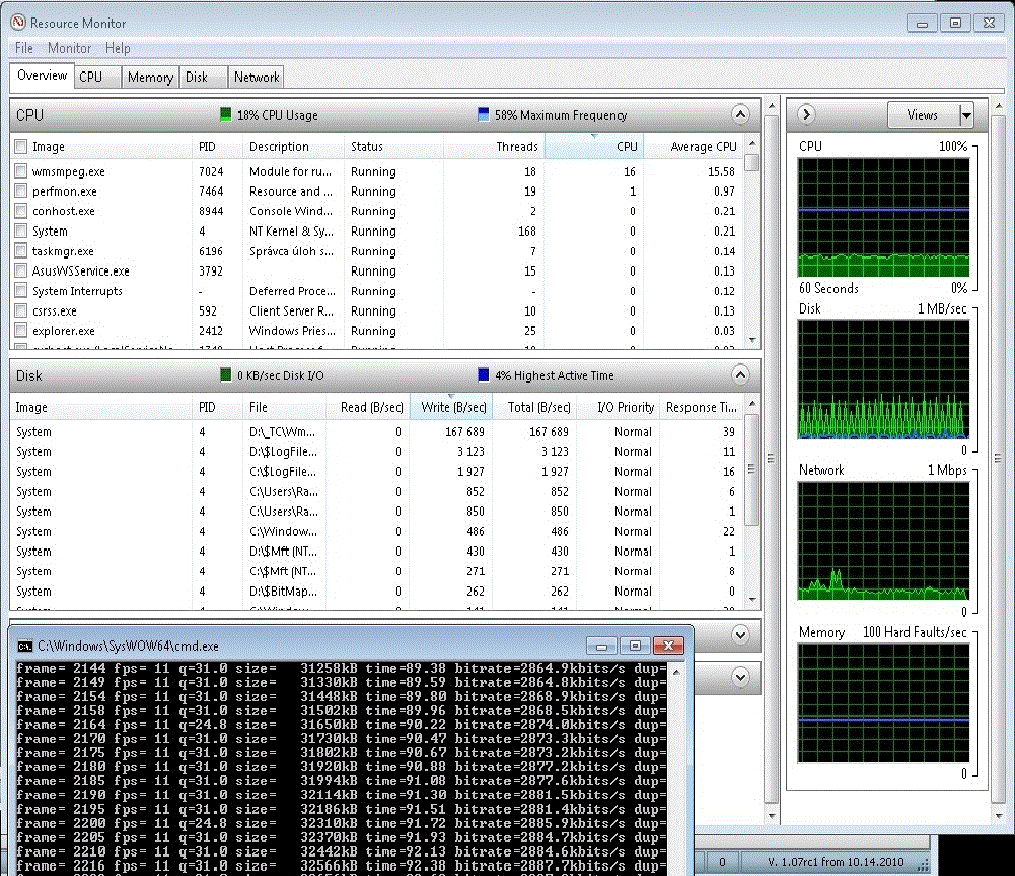Expand the Memory section chevron
The width and height of the screenshot is (1015, 876).
[x=740, y=677]
